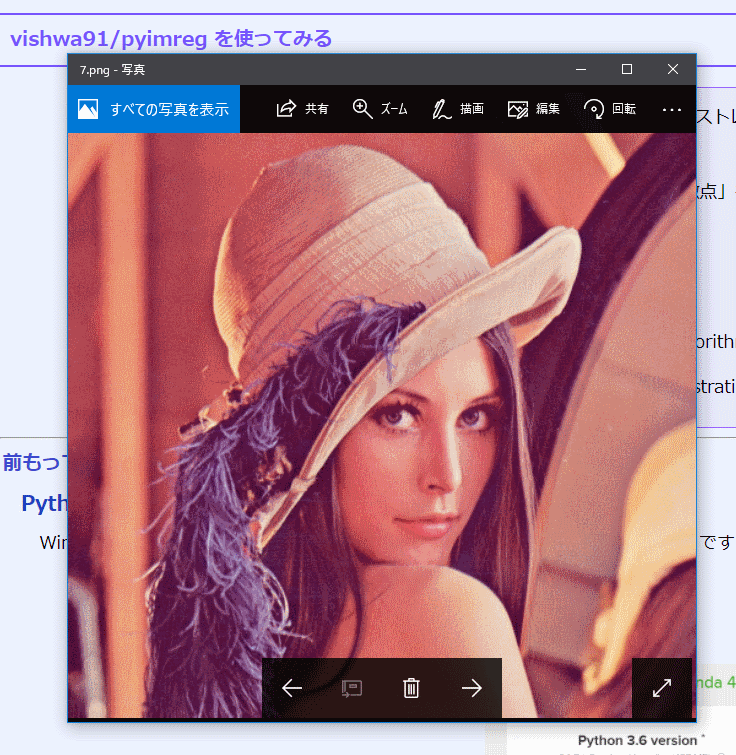
Task: Open the vishwa91/pyimreg heading link
Action: (x=170, y=39)
